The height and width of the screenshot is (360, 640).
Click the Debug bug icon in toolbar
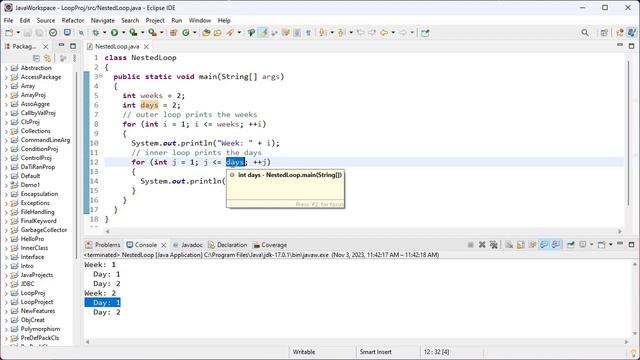click(96, 33)
